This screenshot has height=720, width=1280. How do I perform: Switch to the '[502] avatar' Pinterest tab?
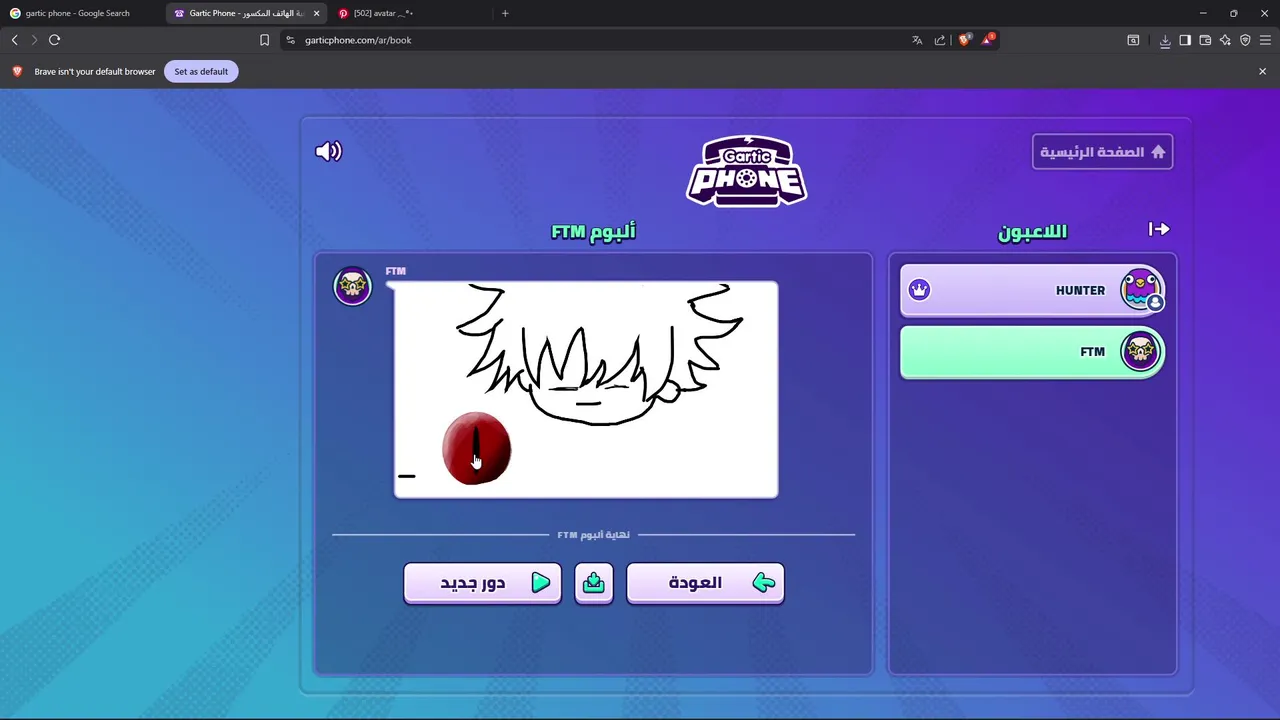(x=410, y=13)
